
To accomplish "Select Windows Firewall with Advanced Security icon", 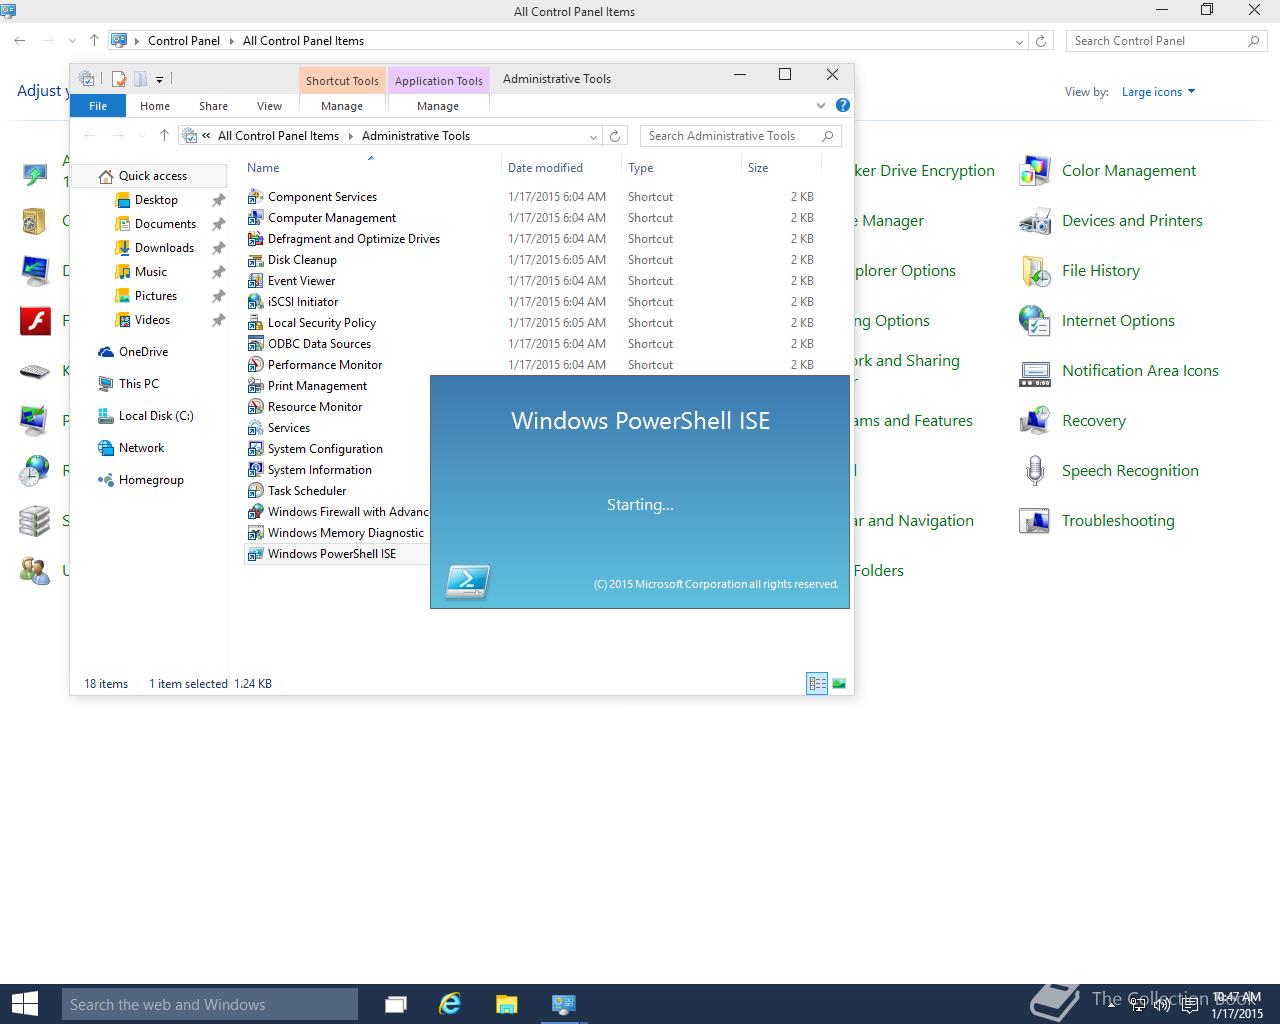I will [255, 512].
